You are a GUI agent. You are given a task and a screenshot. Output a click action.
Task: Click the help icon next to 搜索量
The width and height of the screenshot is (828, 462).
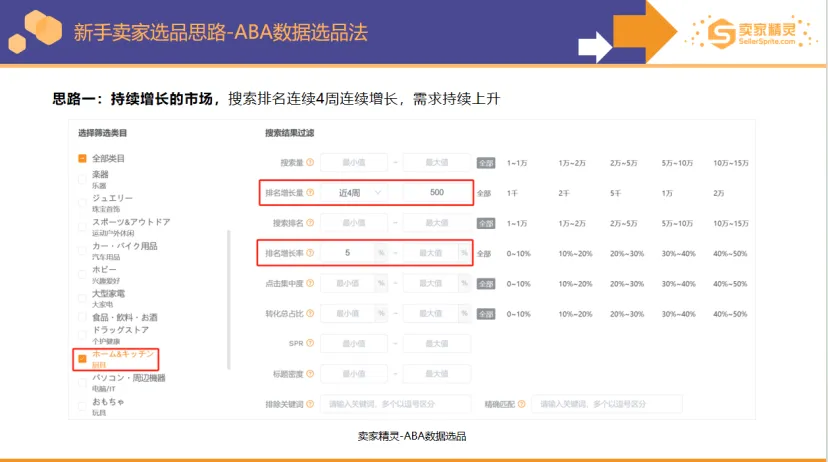click(310, 162)
